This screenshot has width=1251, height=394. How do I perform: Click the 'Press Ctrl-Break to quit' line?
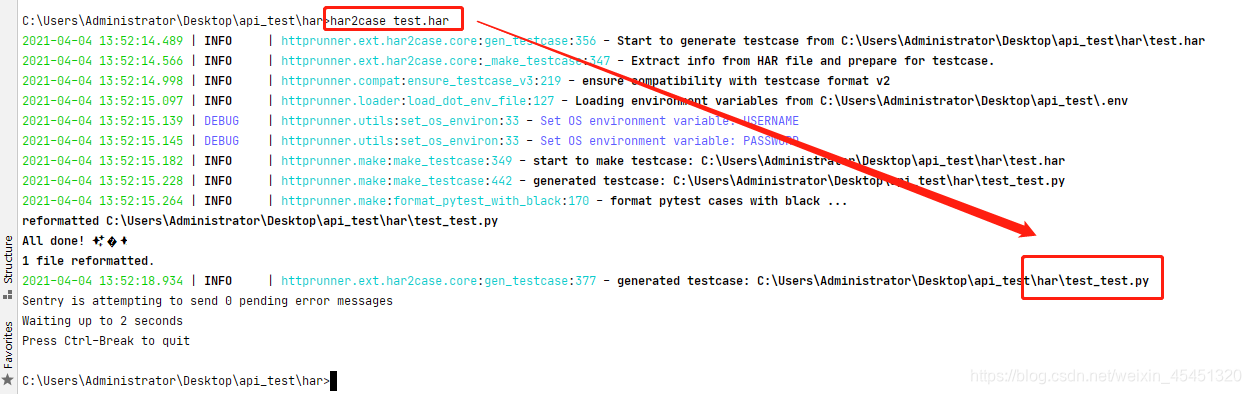click(x=106, y=341)
